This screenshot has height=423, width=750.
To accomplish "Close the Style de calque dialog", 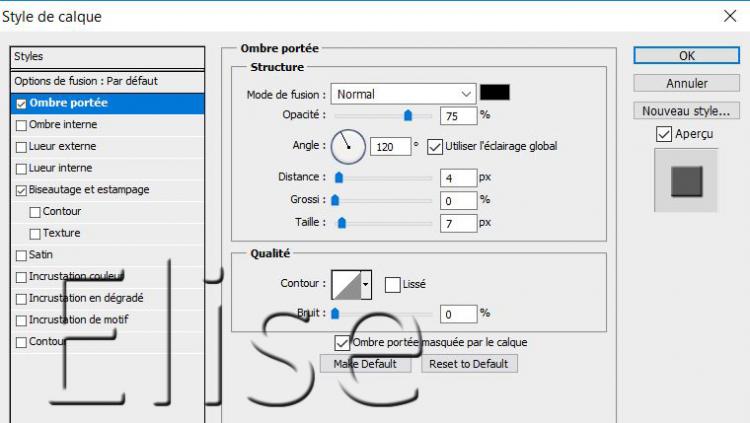I will pyautogui.click(x=729, y=16).
